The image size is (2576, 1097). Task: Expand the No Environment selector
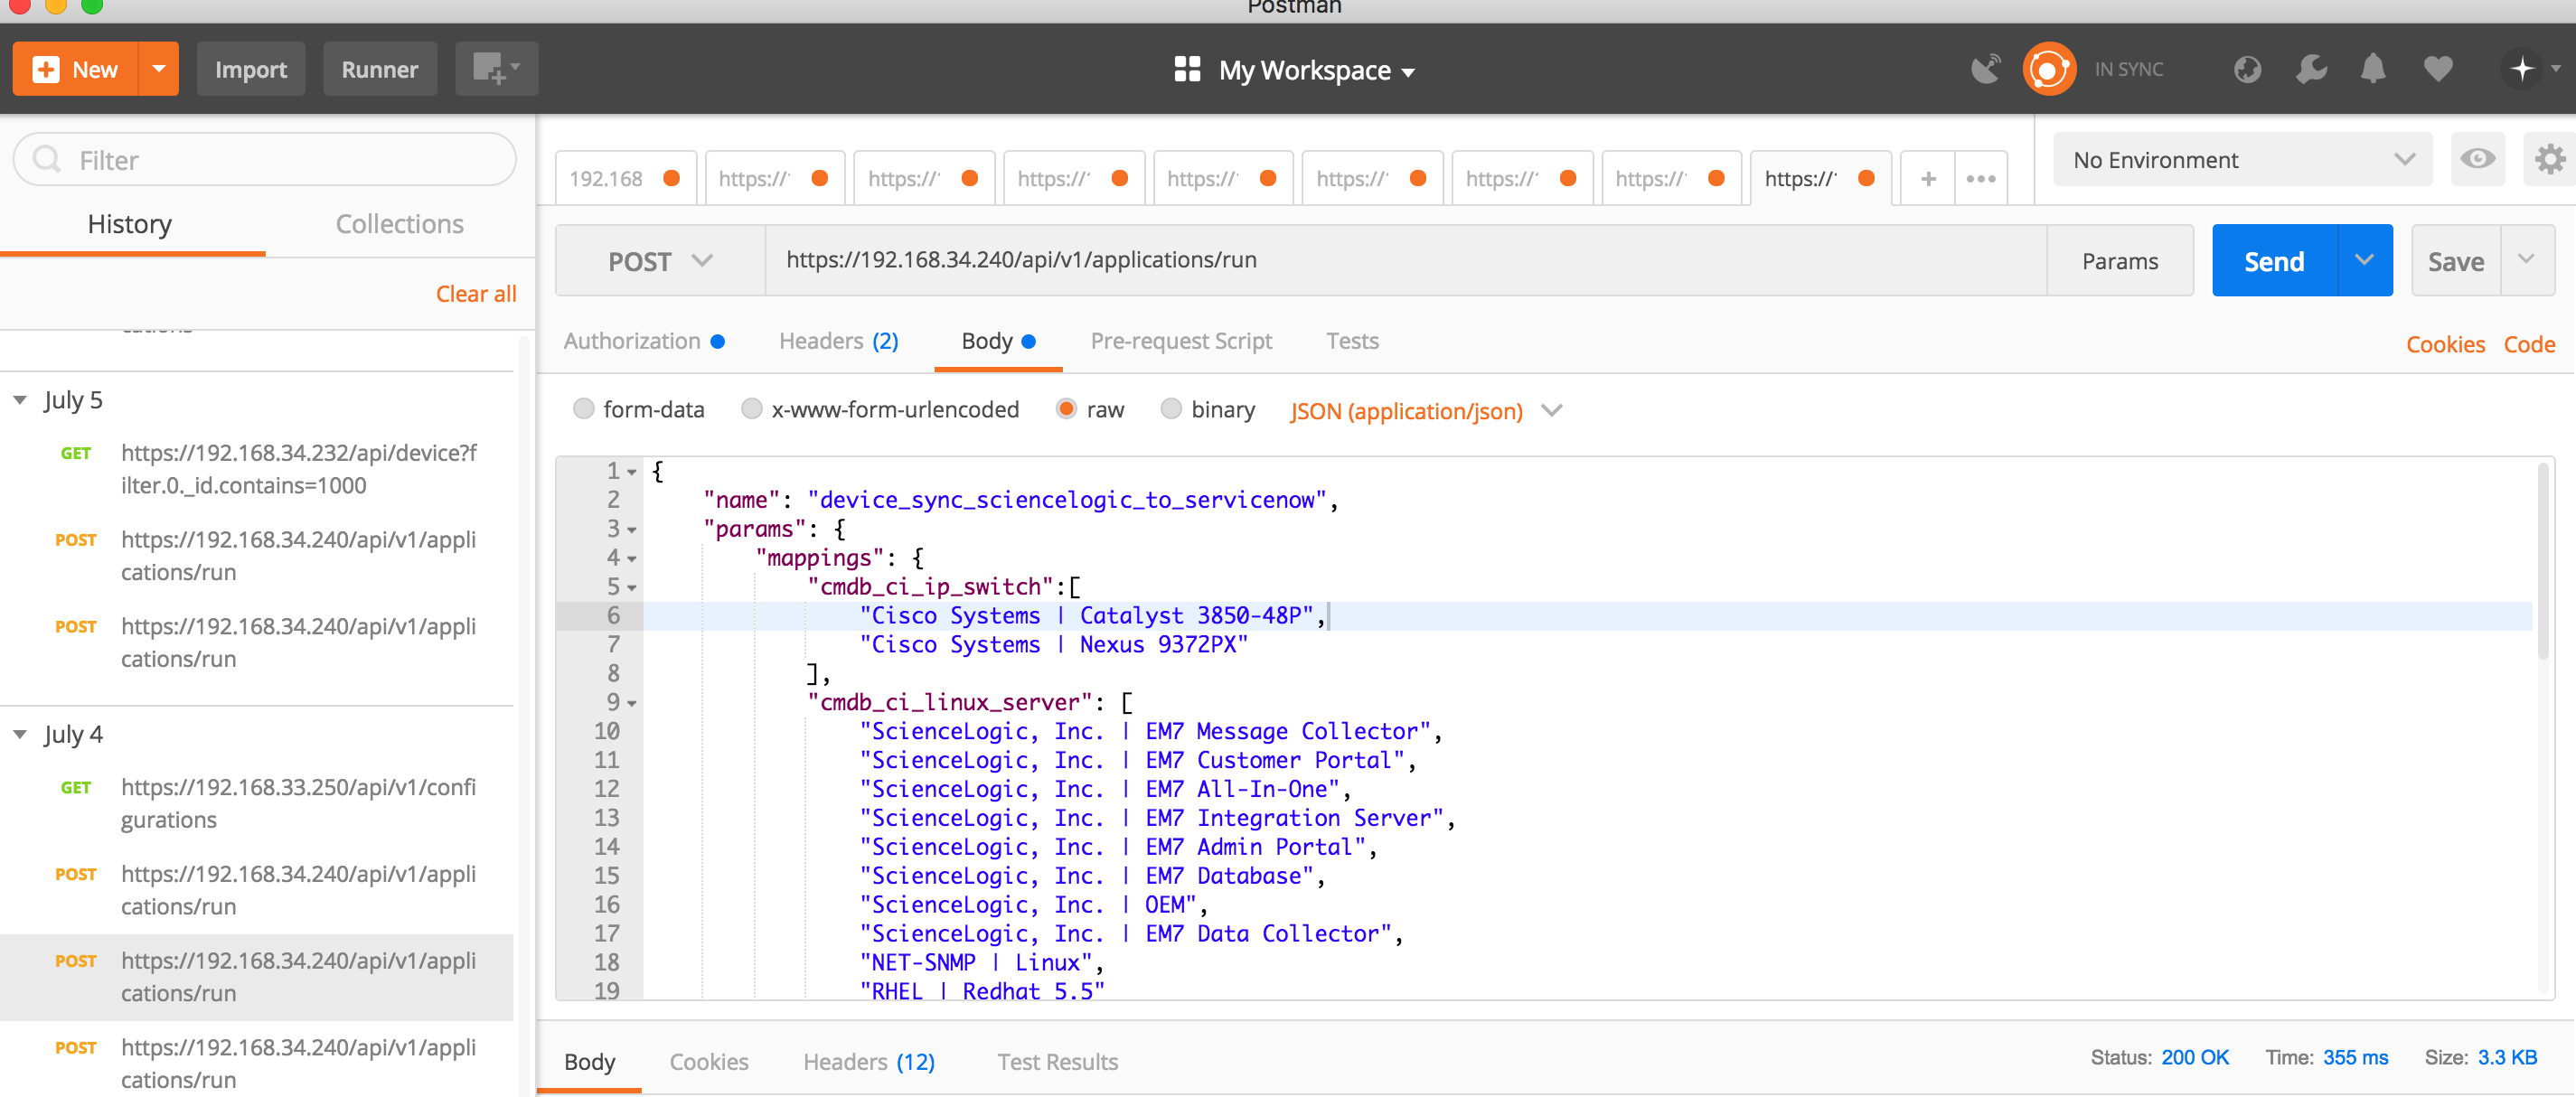2242,160
